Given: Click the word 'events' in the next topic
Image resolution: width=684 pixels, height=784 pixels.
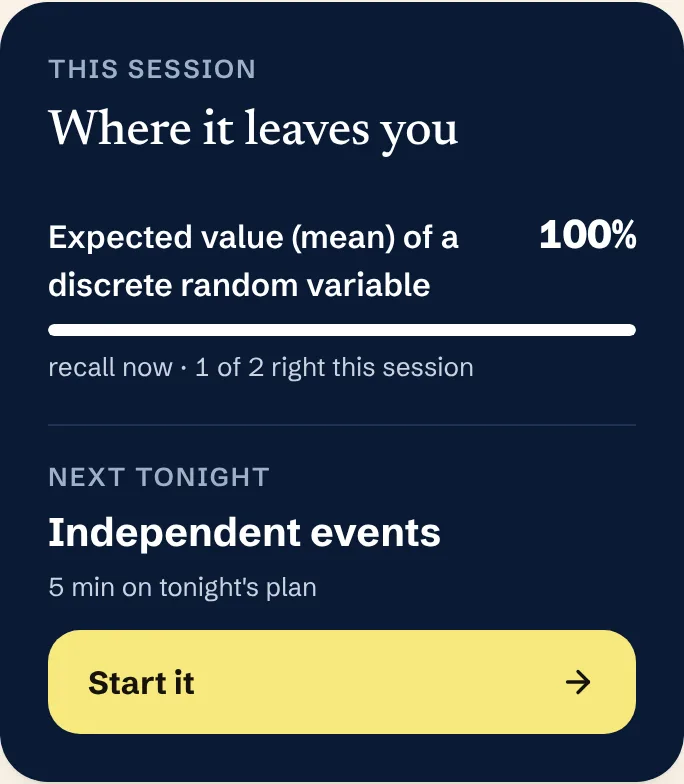Looking at the screenshot, I should 376,533.
